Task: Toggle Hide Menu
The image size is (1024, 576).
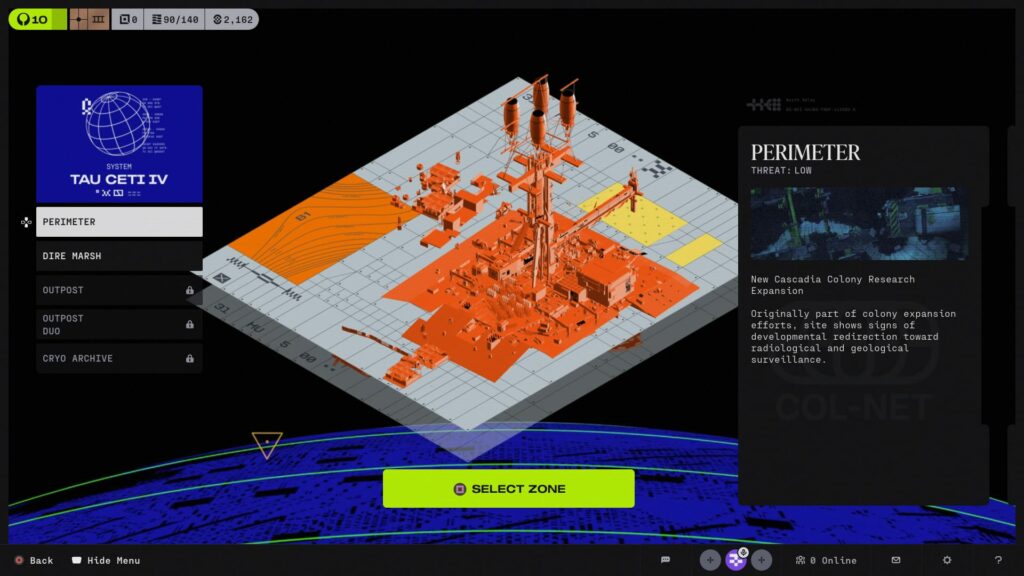Action: [x=105, y=560]
